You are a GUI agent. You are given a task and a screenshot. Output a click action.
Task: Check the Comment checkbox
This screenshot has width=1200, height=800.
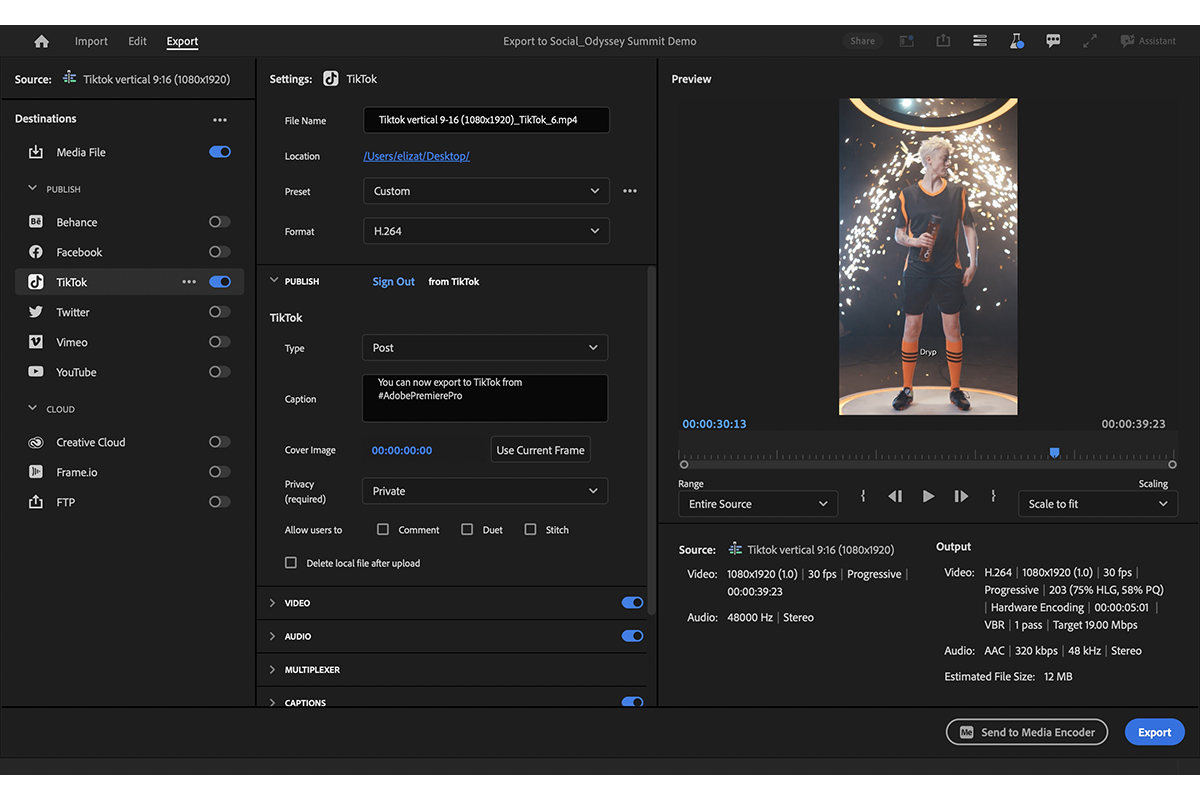pos(383,529)
